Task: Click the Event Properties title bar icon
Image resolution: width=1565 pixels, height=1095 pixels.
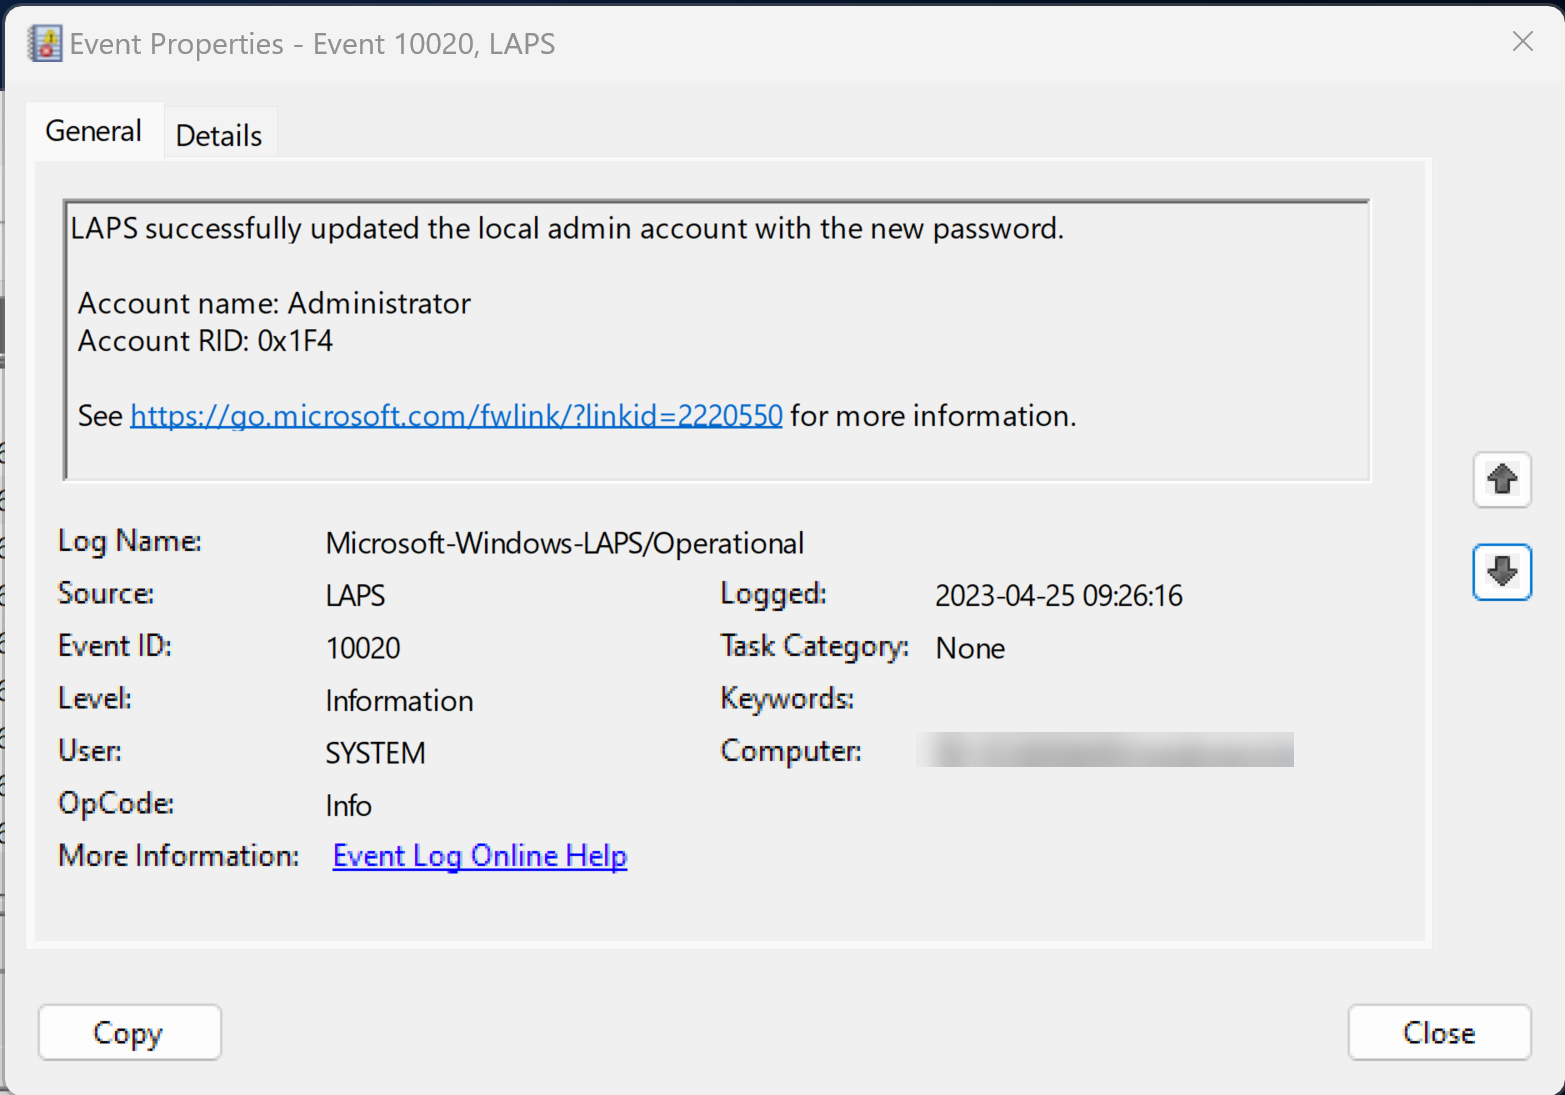Action: tap(45, 44)
